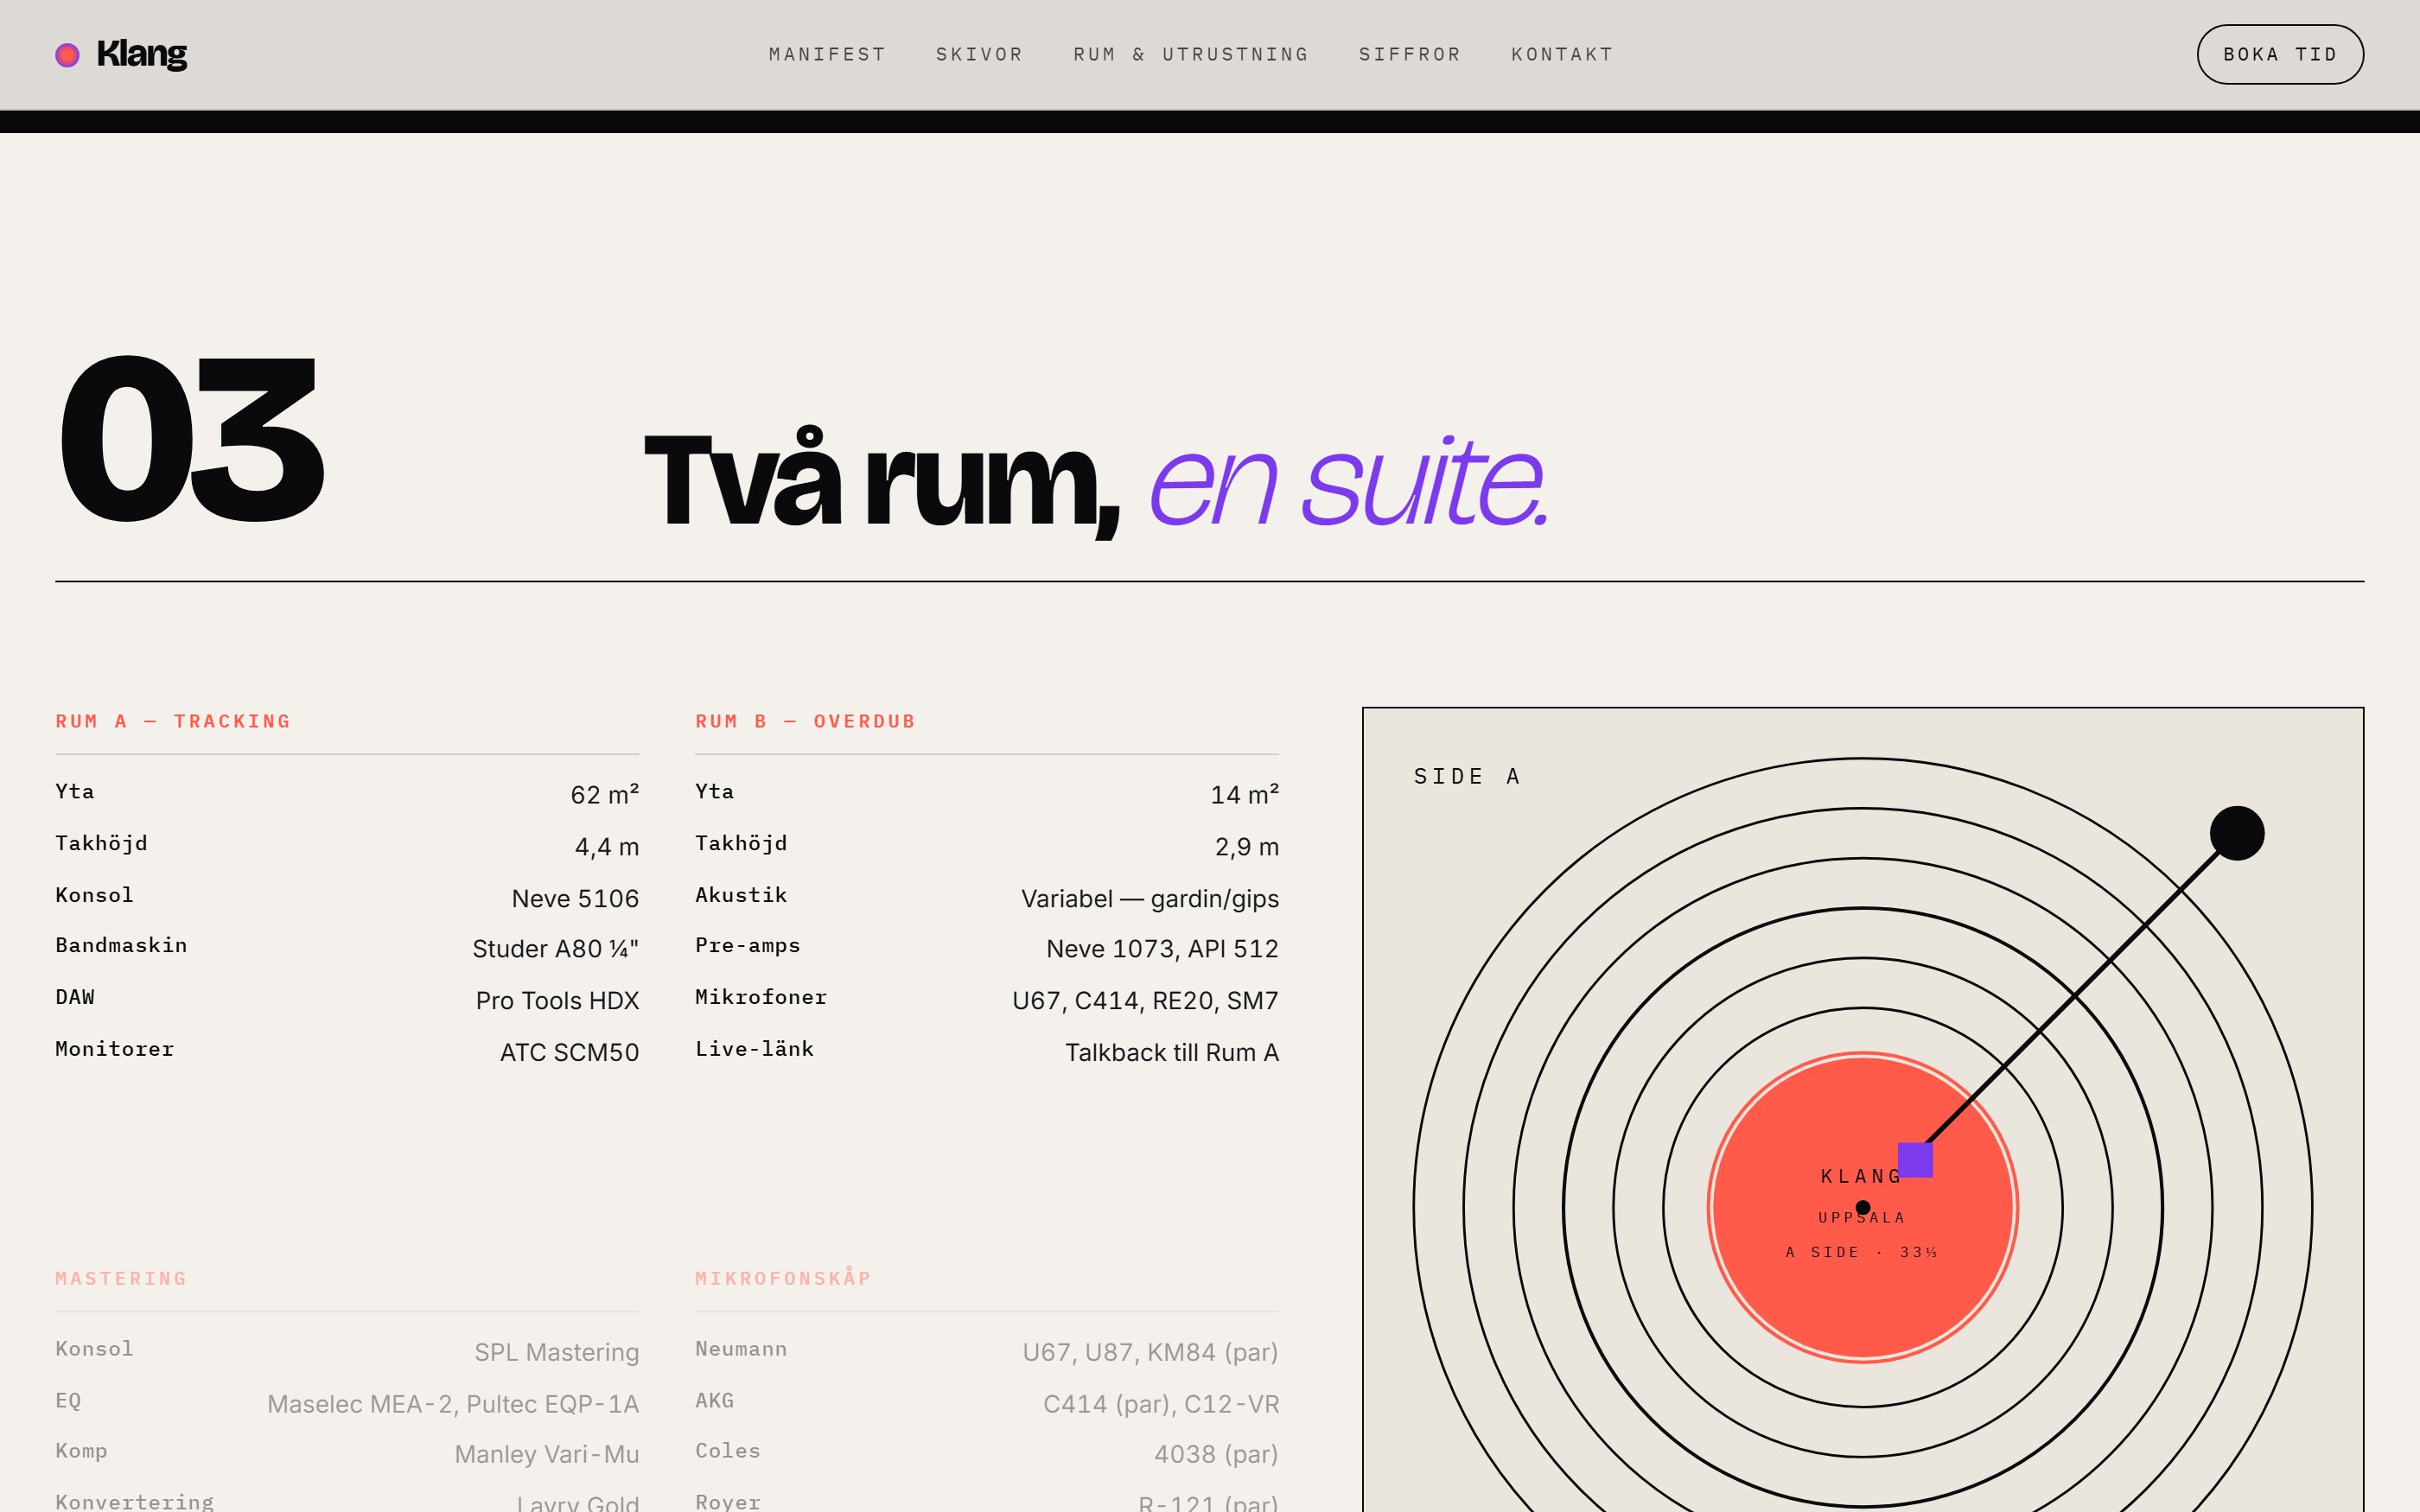Click 'RUM B — OVERDUB' heading

[x=805, y=721]
